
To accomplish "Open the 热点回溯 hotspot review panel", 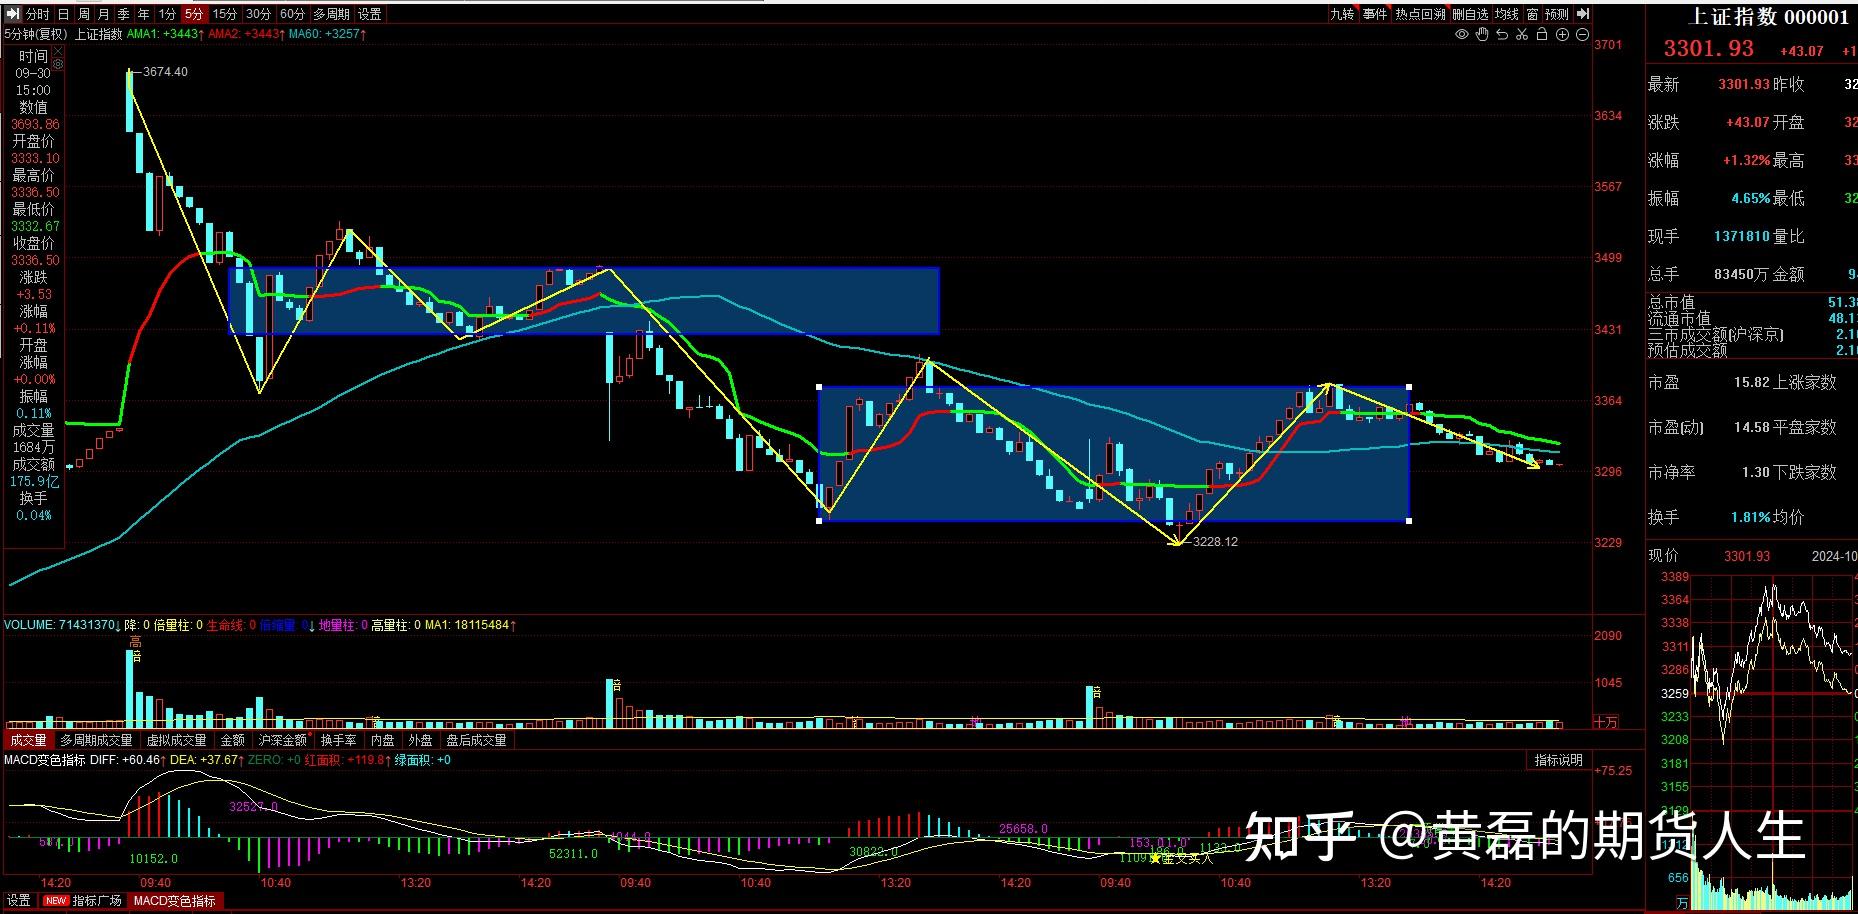I will pyautogui.click(x=1420, y=14).
